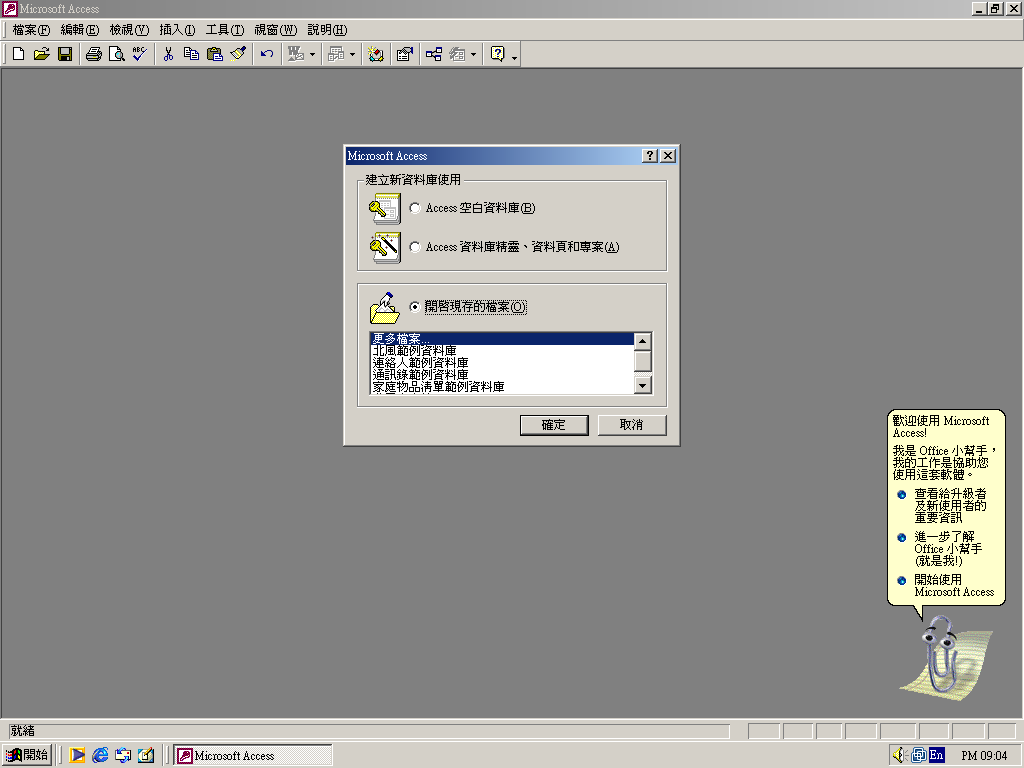
Task: Open toolbar options arrow after help icon
Action: point(515,56)
